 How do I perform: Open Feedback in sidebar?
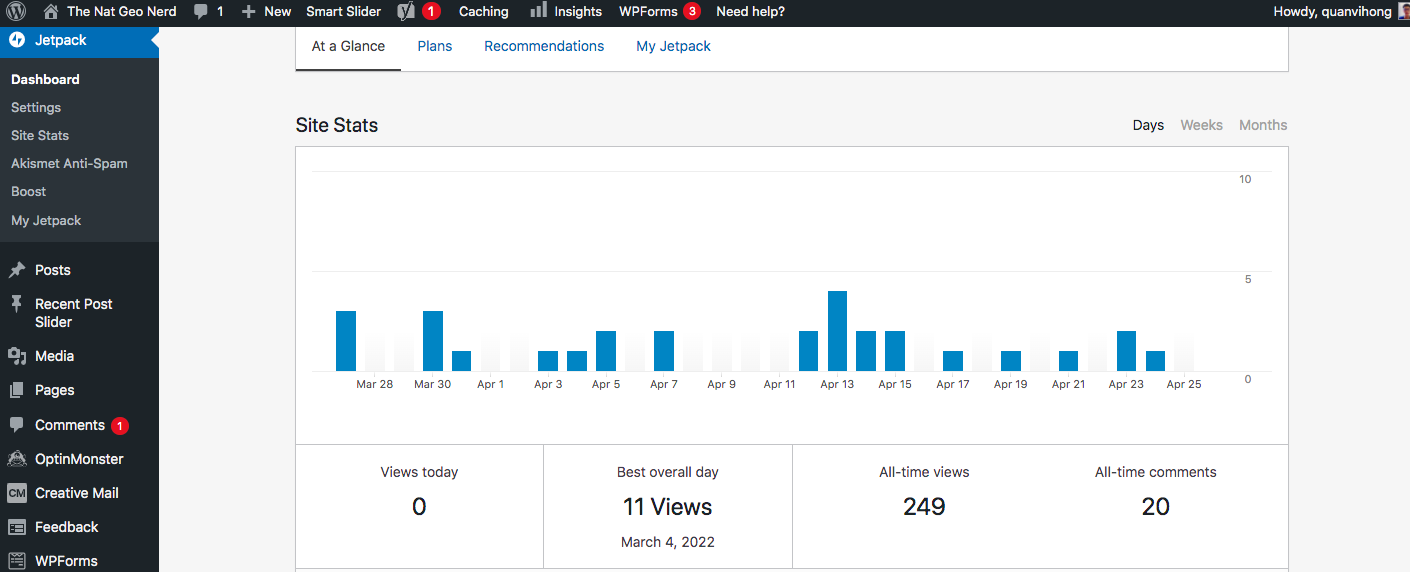click(x=67, y=527)
